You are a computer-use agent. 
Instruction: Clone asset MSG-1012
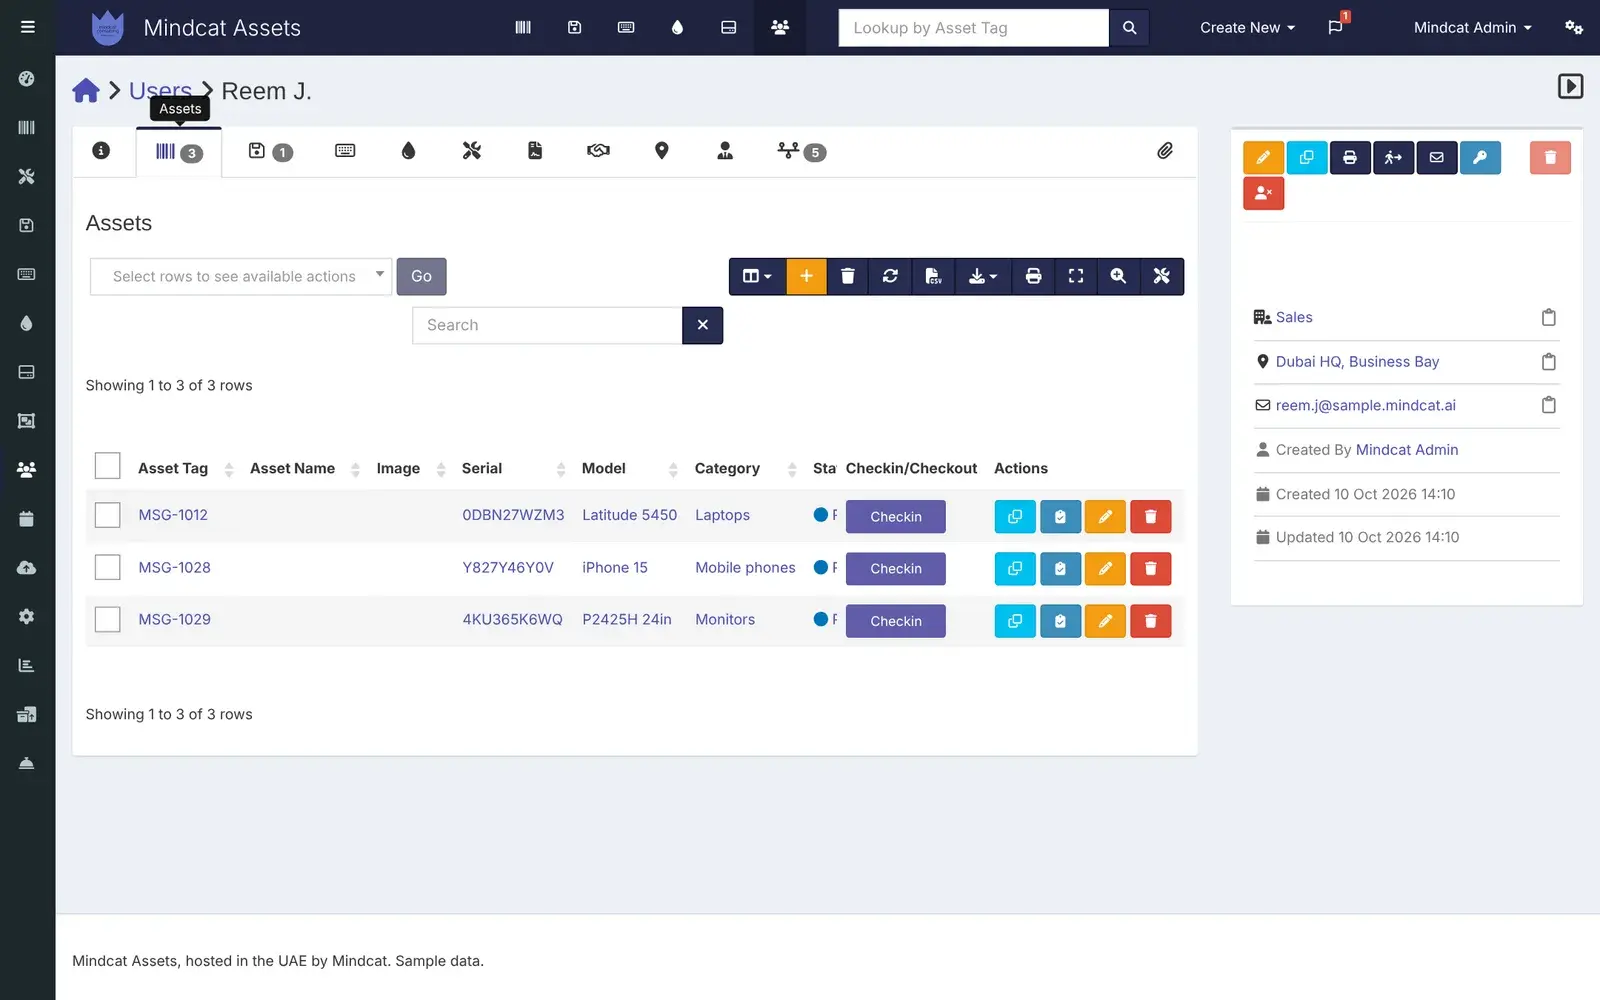(1015, 516)
